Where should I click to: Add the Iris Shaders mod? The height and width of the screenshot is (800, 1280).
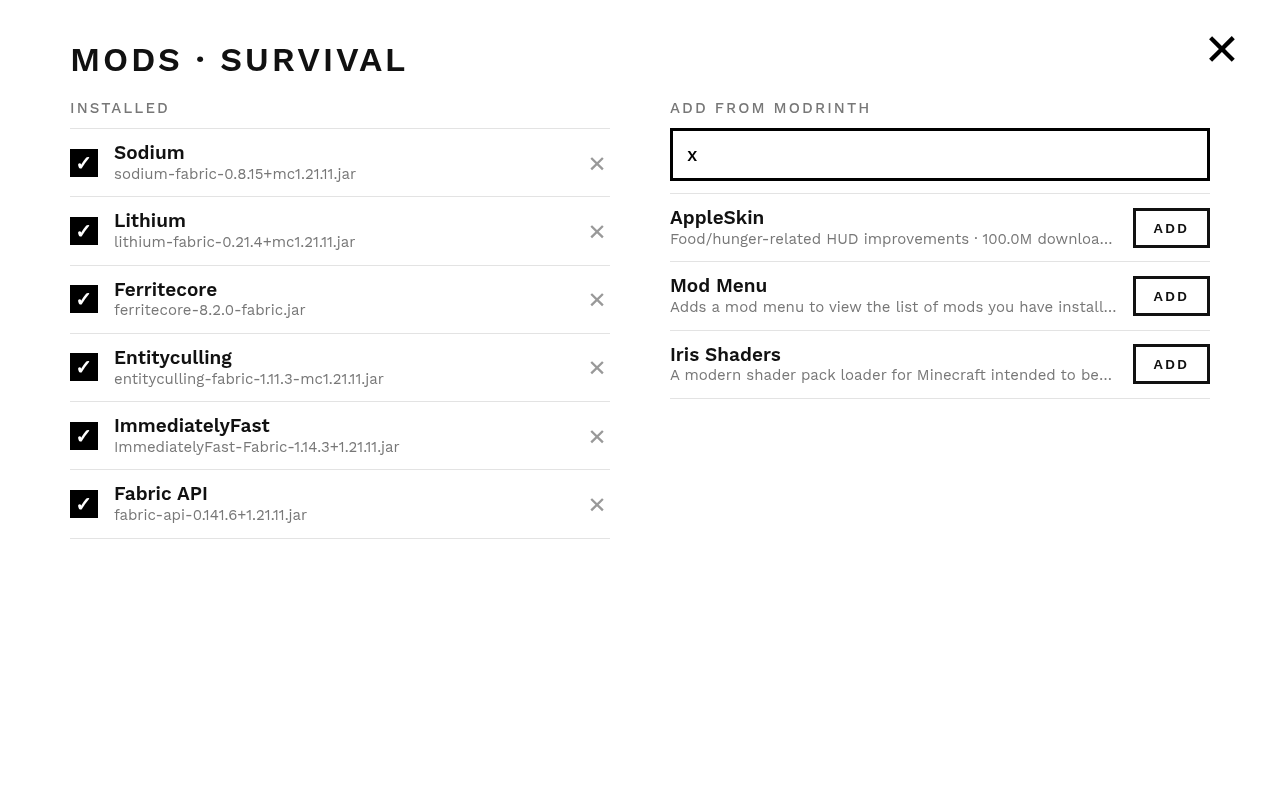(1171, 364)
